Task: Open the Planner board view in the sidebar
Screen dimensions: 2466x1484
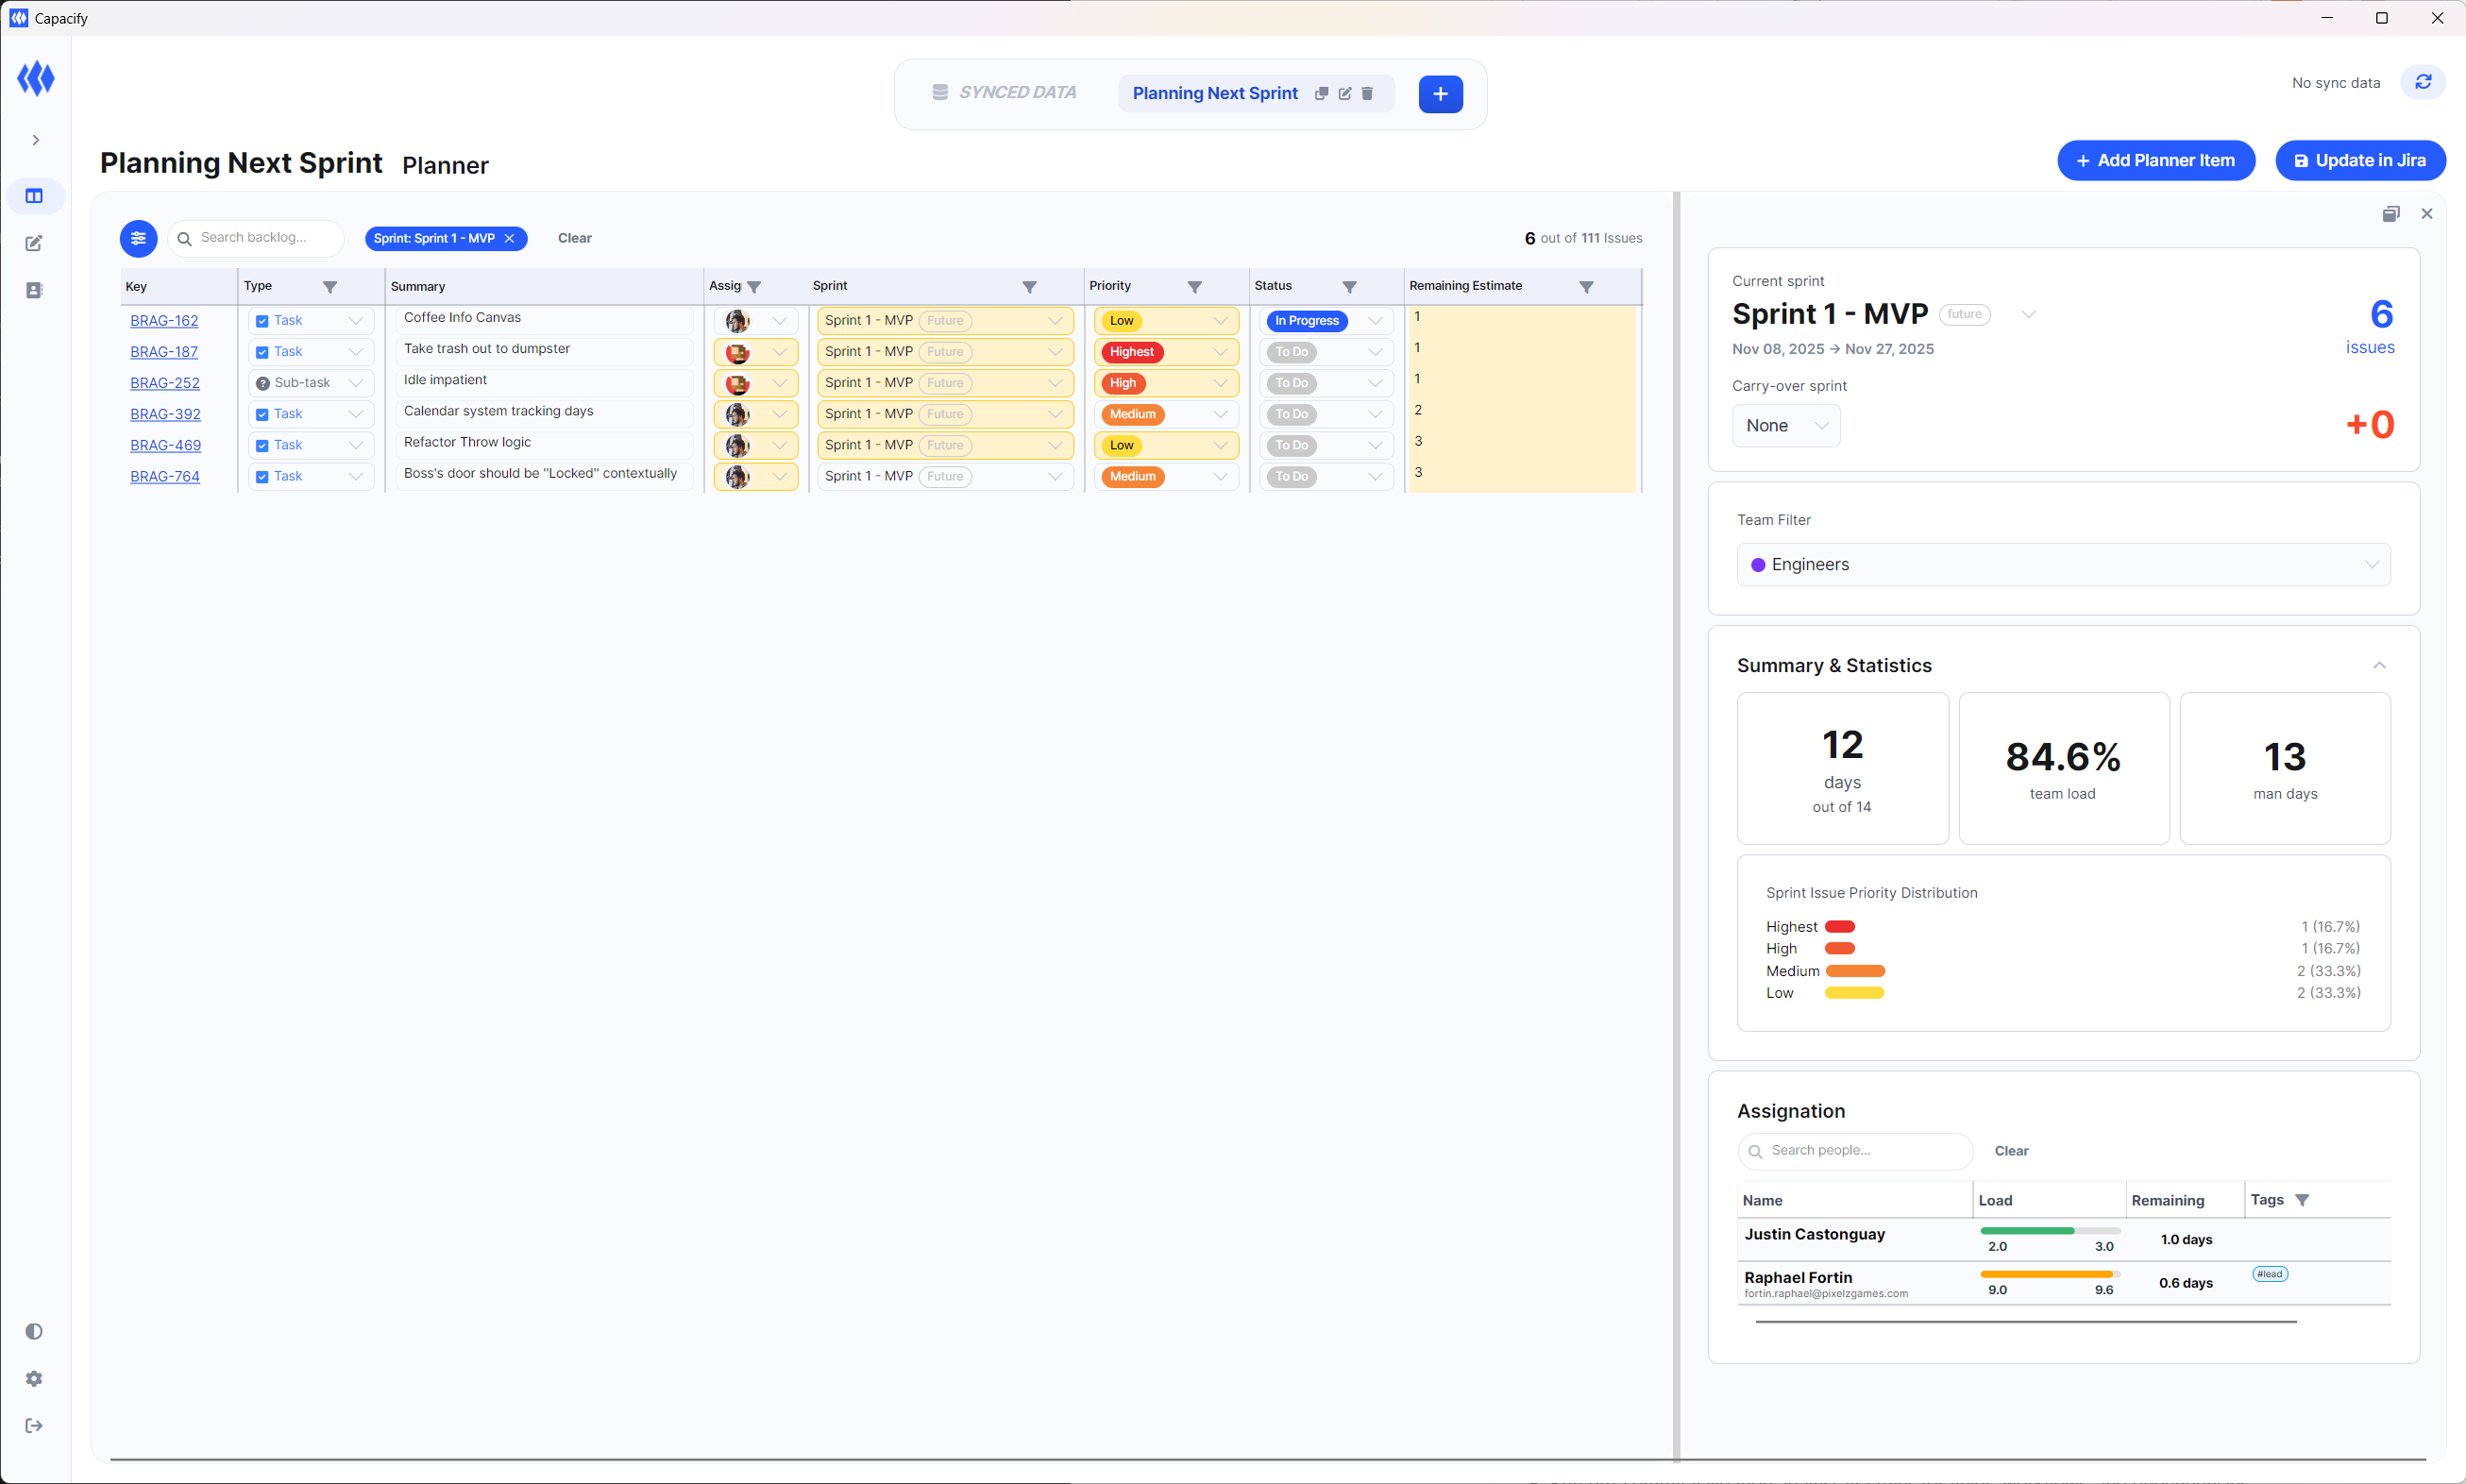Action: 35,196
